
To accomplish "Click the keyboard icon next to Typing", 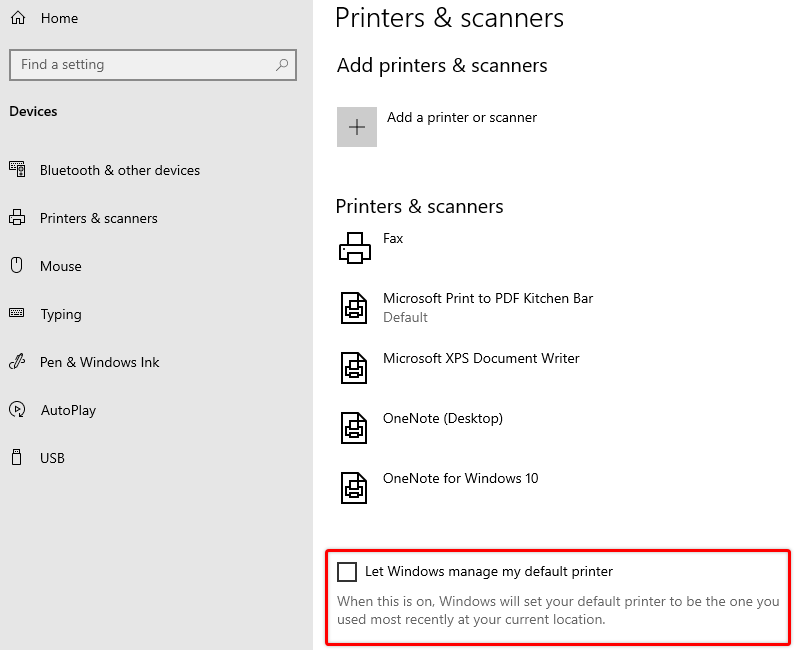I will (x=16, y=313).
